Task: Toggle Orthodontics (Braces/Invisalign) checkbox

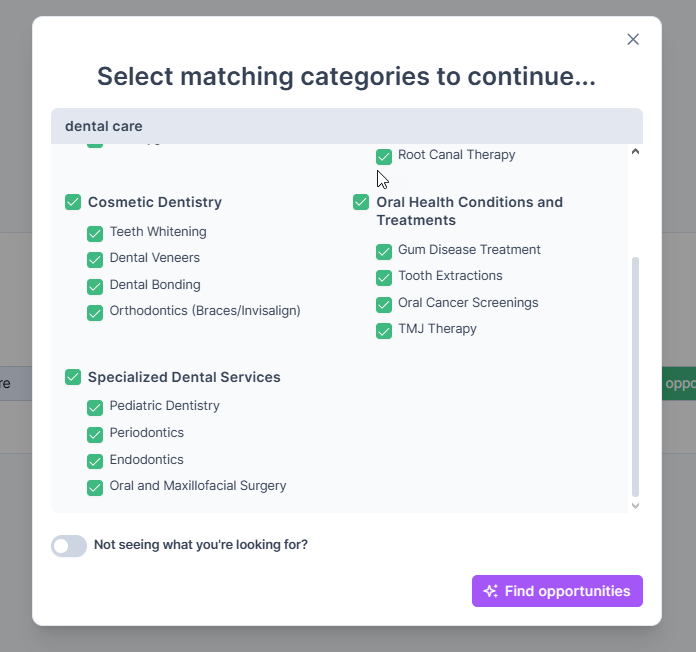Action: coord(95,312)
